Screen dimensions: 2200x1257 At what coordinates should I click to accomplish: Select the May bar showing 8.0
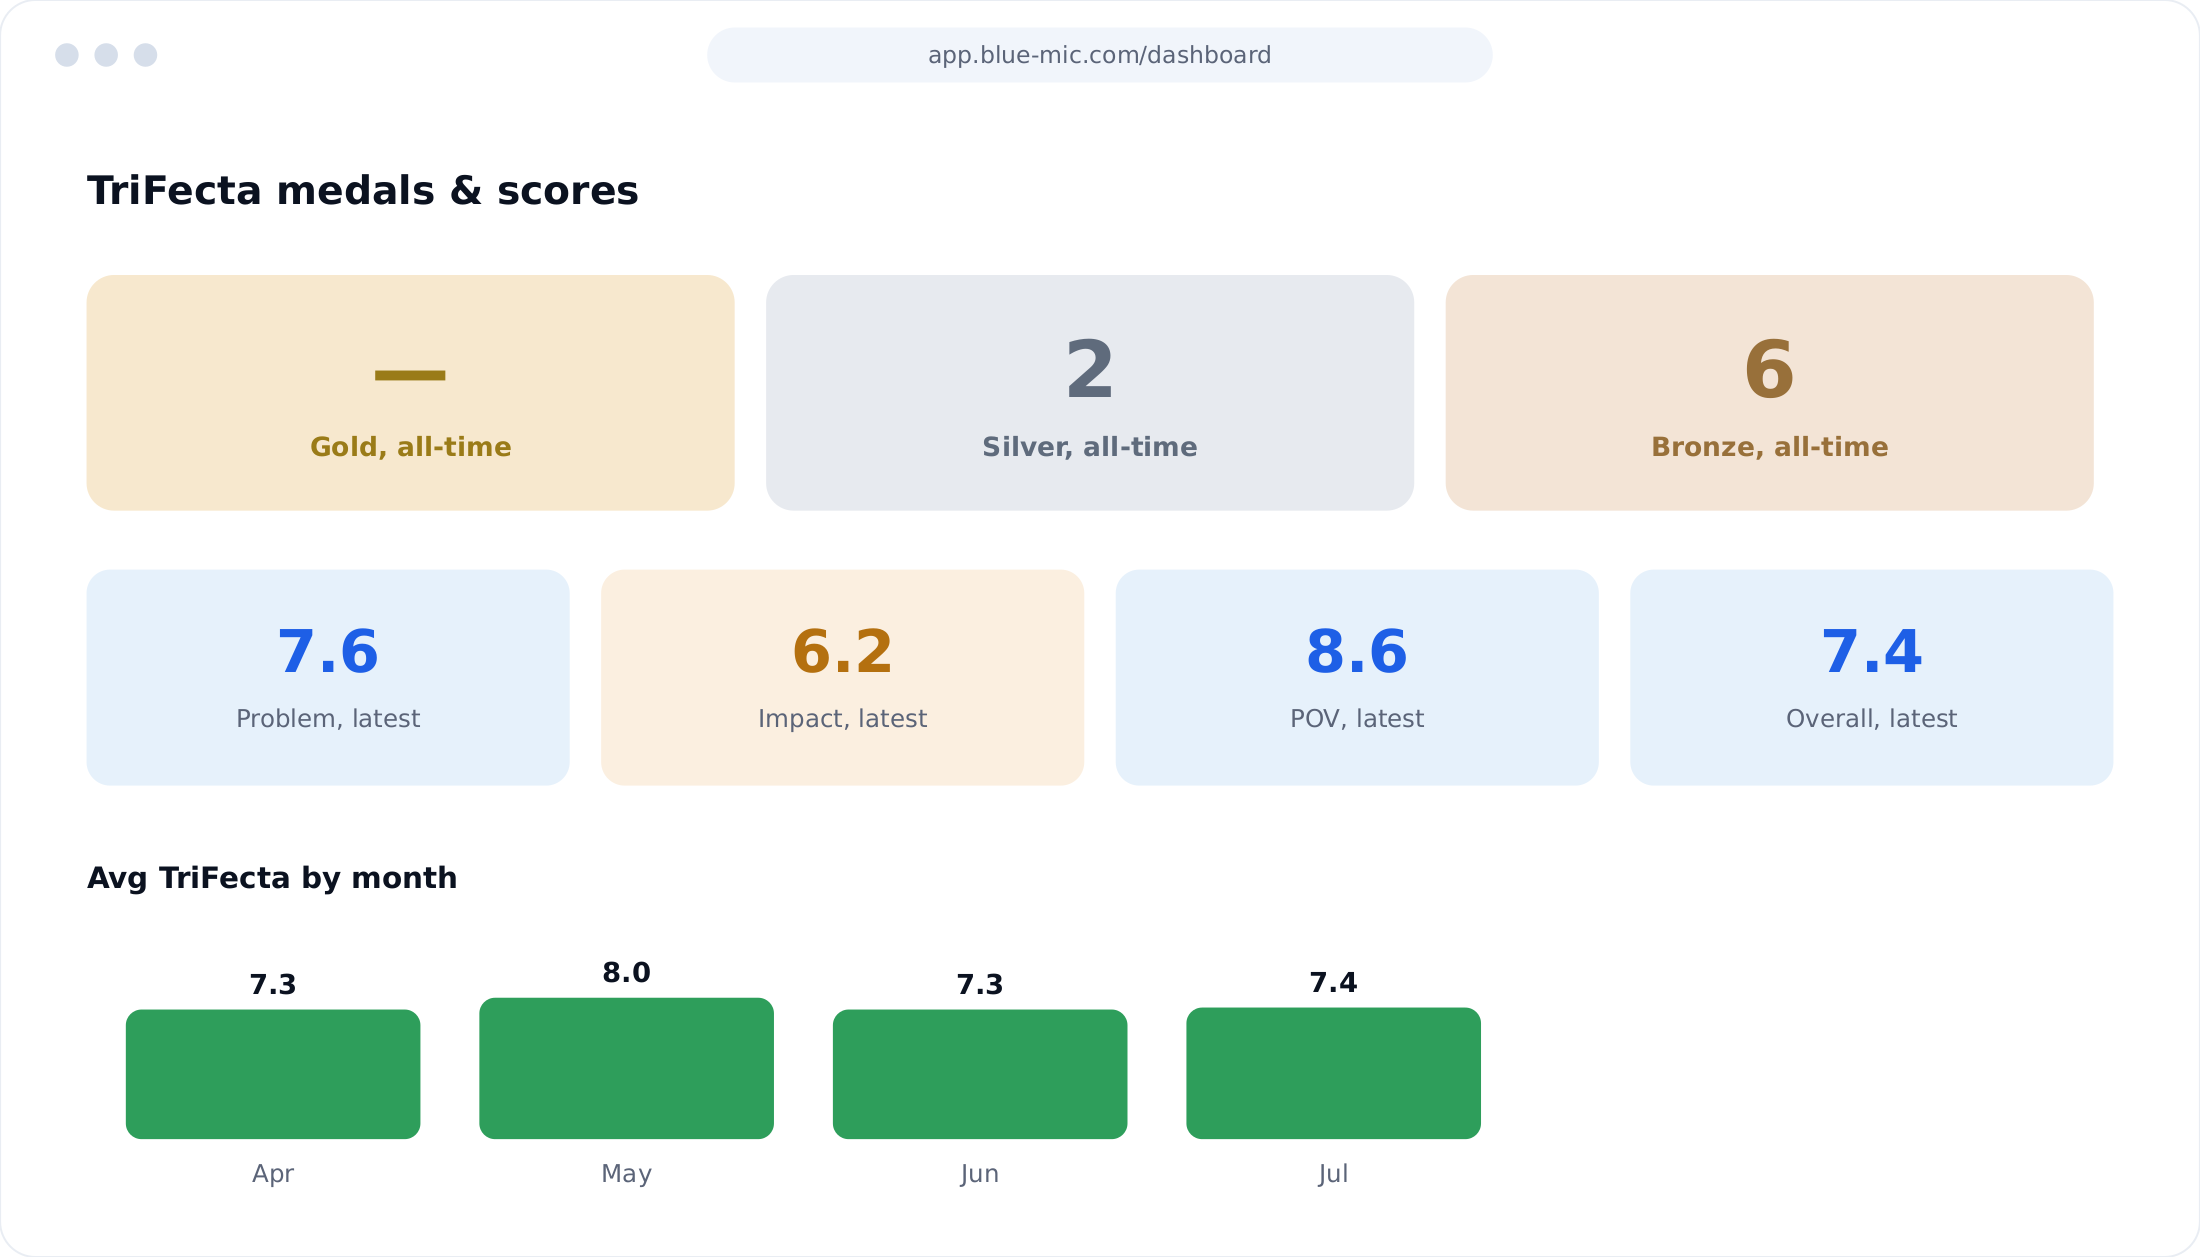(x=626, y=1068)
